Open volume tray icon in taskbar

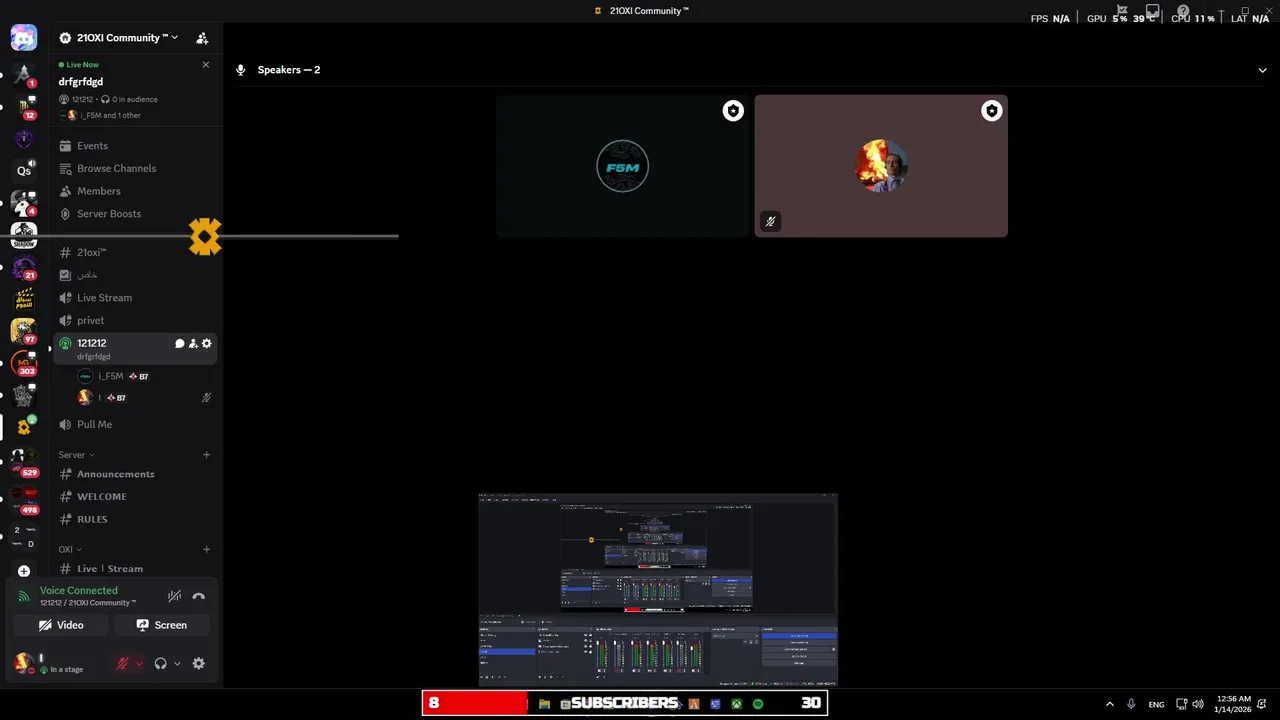pos(1198,704)
